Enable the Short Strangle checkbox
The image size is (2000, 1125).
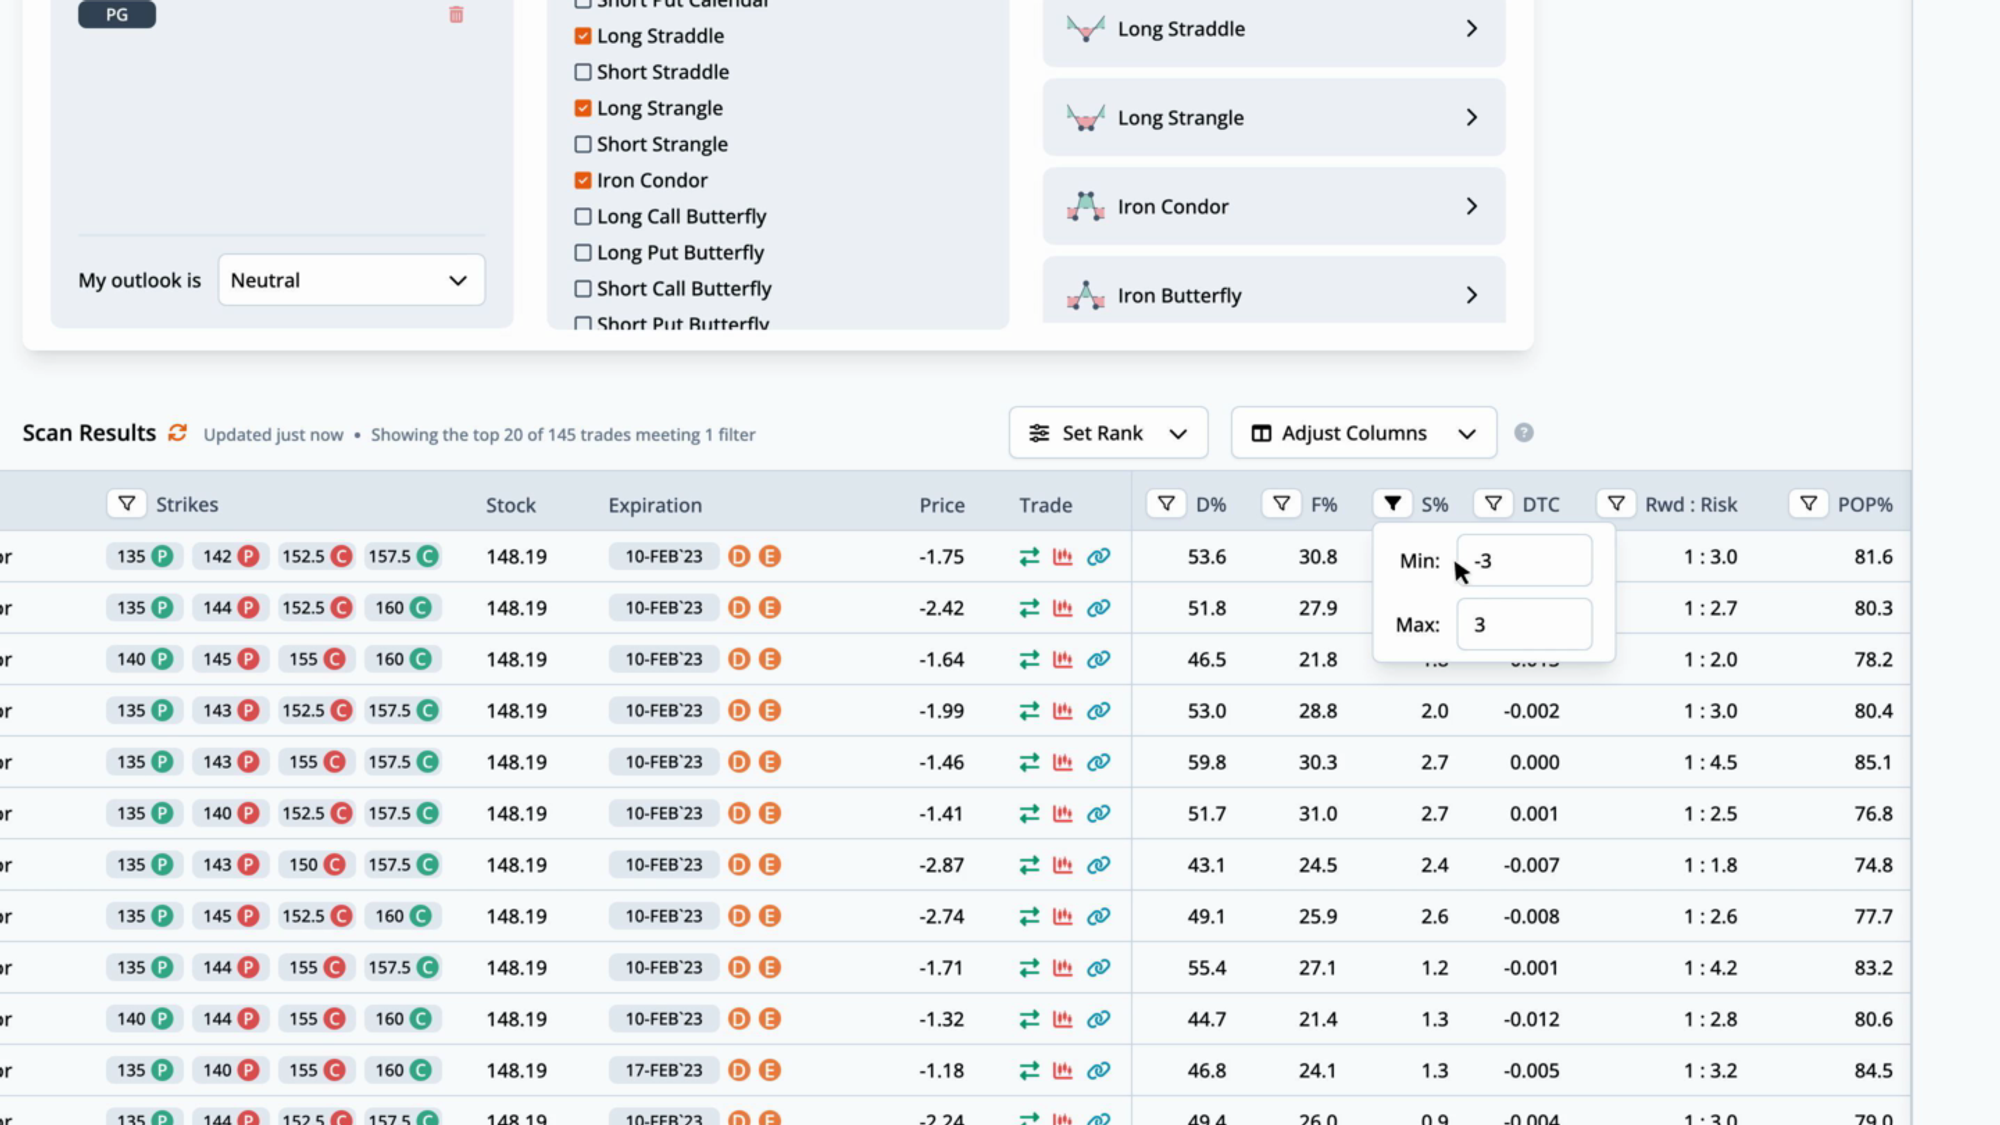point(583,144)
